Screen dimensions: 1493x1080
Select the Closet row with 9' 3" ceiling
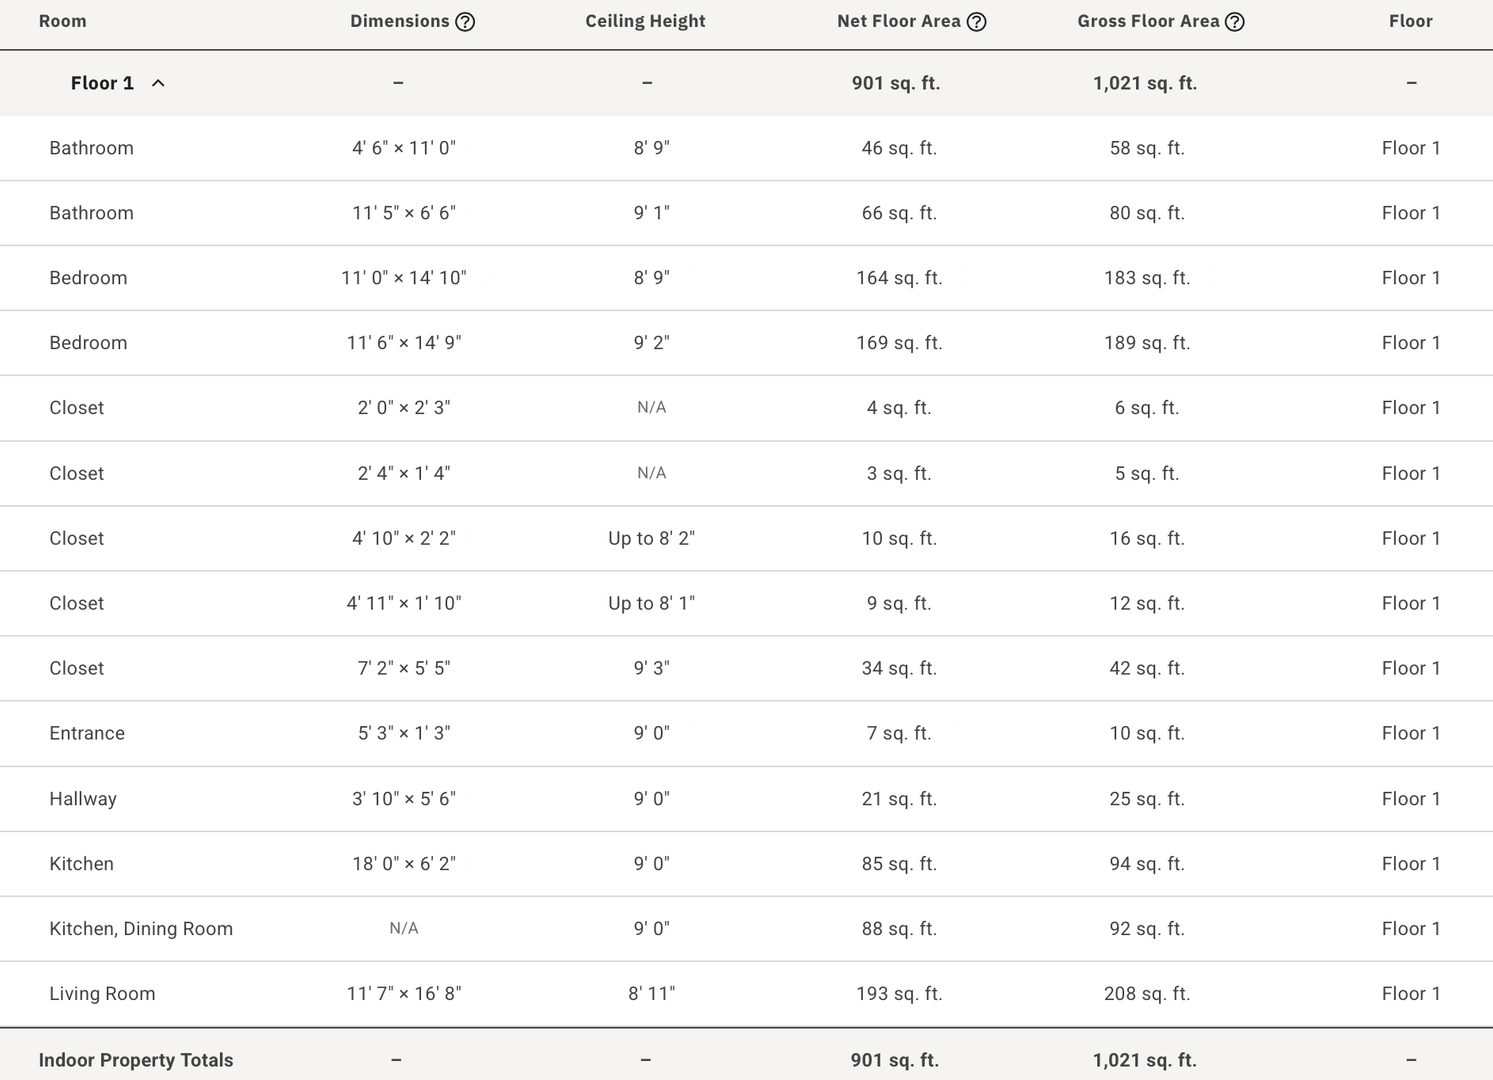(x=746, y=668)
